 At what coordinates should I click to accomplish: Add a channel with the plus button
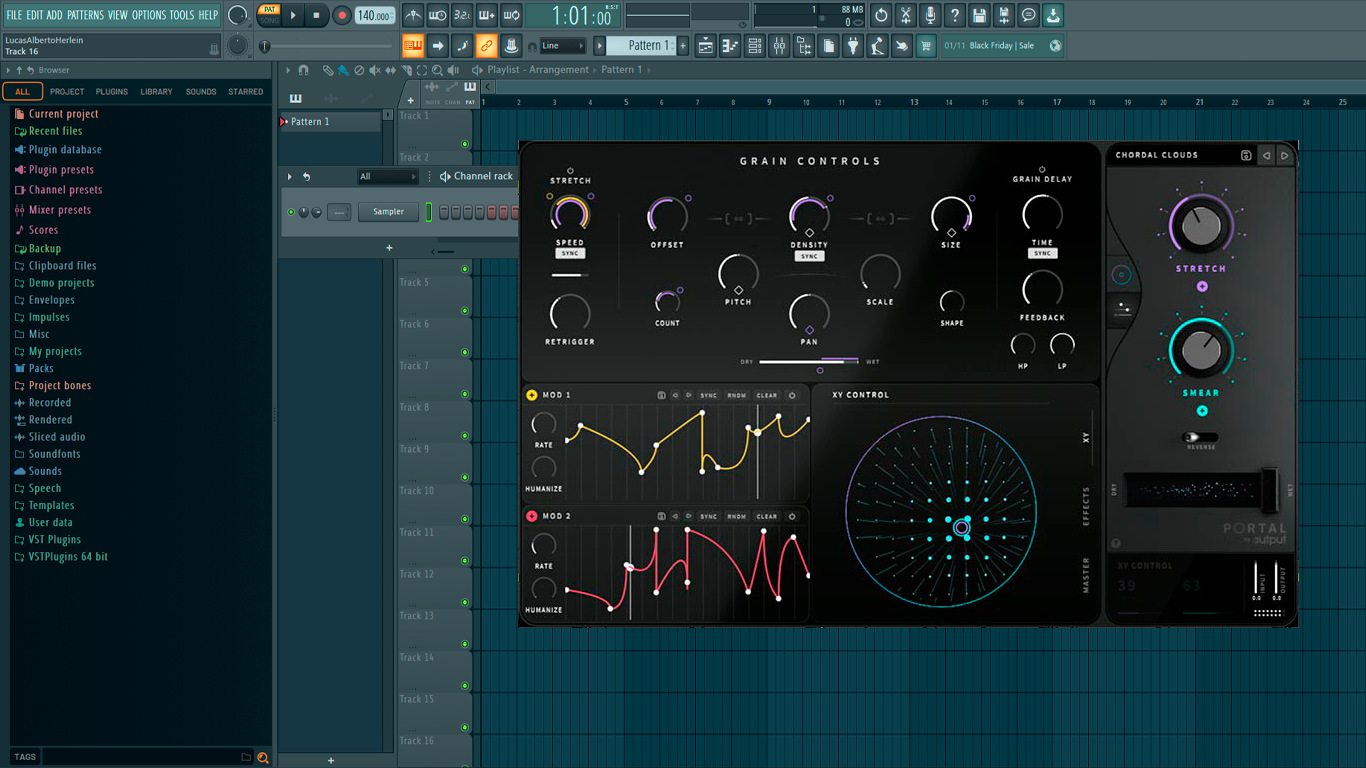point(389,248)
